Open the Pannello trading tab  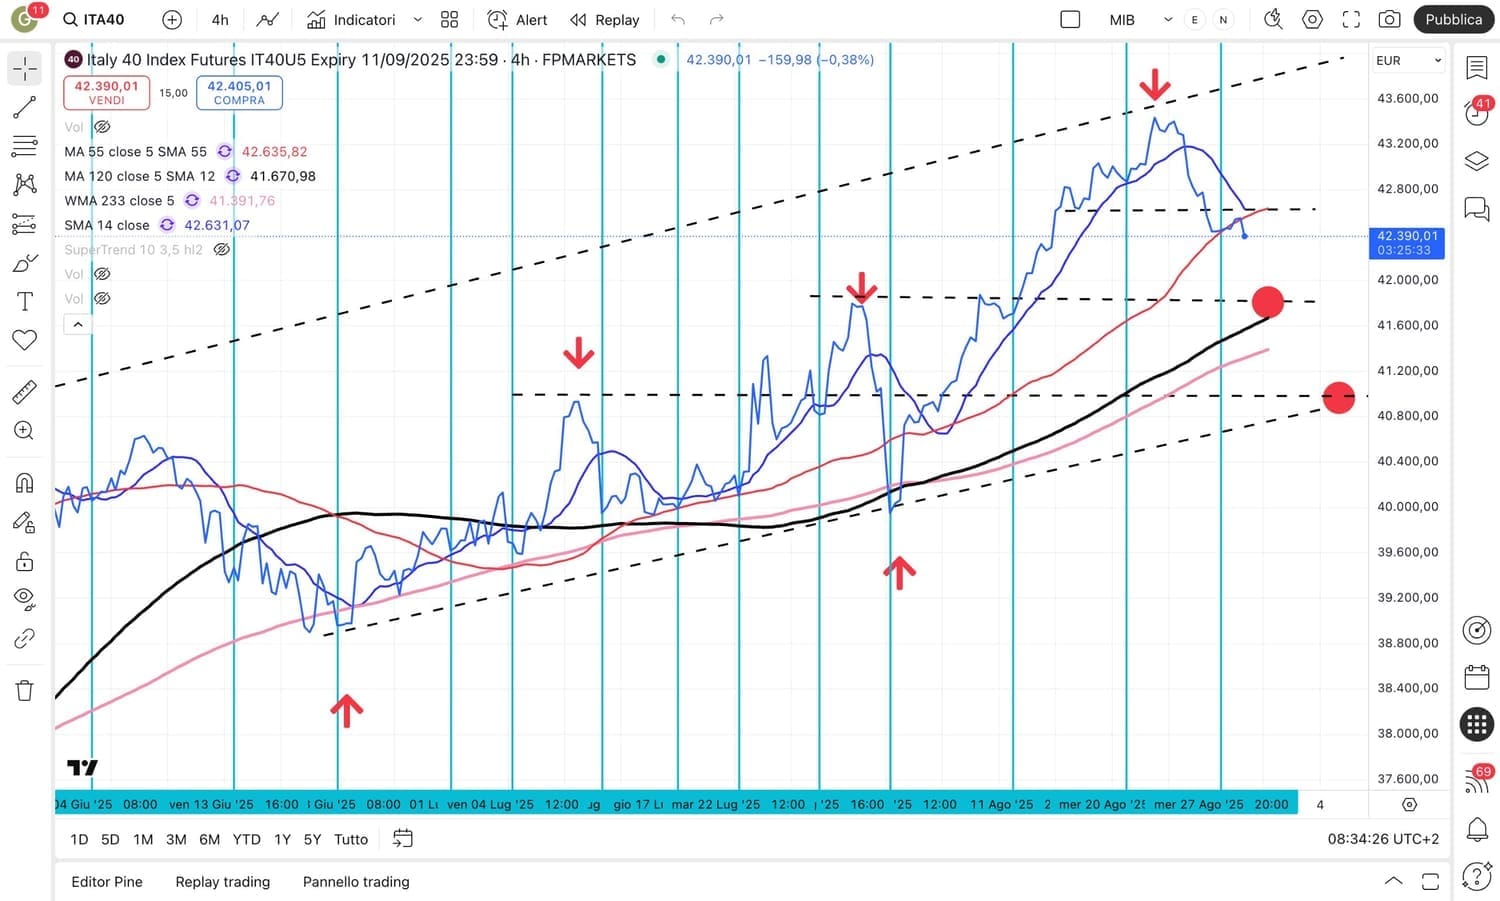[x=356, y=882]
